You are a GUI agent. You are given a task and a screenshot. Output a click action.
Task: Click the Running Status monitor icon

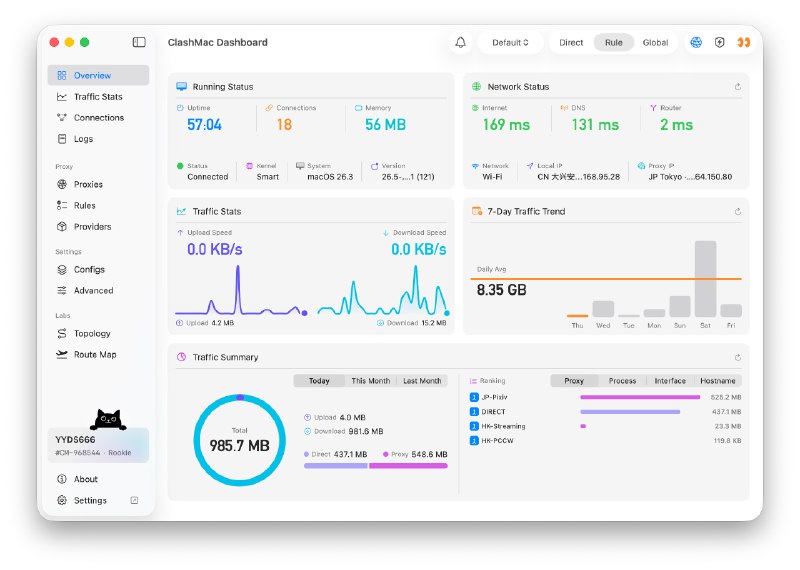pos(181,86)
